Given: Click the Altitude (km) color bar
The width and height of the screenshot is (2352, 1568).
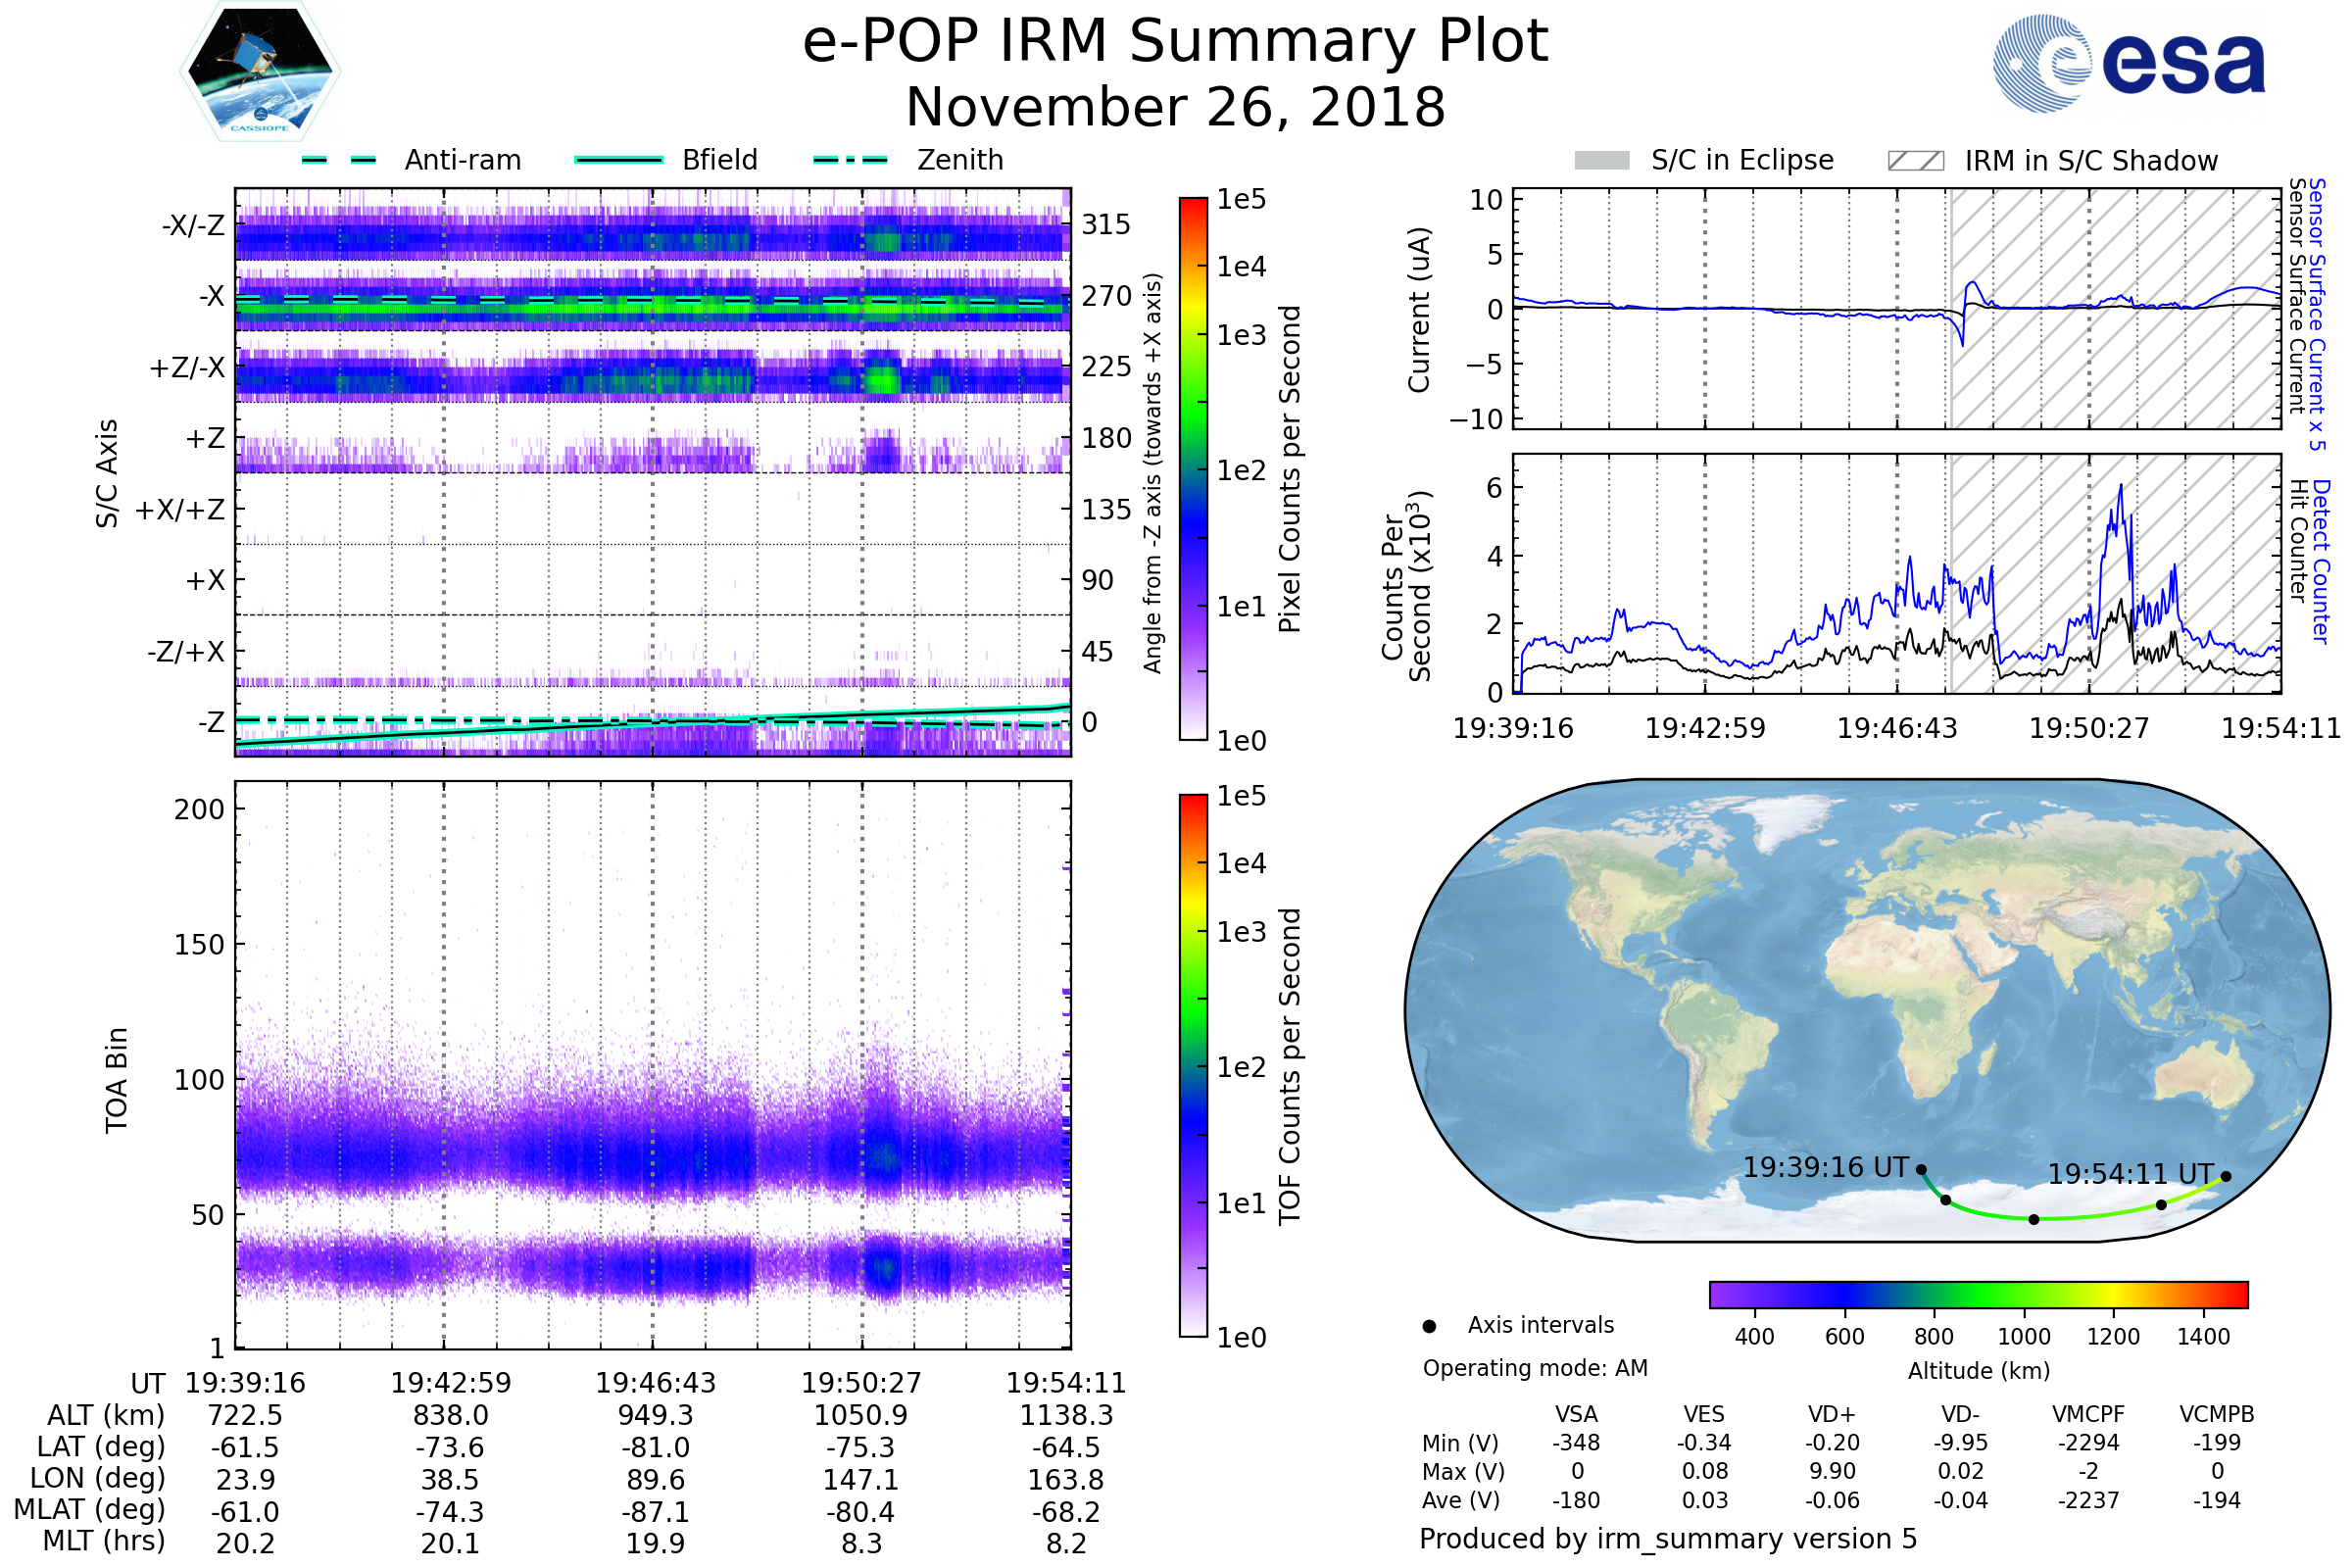Looking at the screenshot, I should 1978,1294.
